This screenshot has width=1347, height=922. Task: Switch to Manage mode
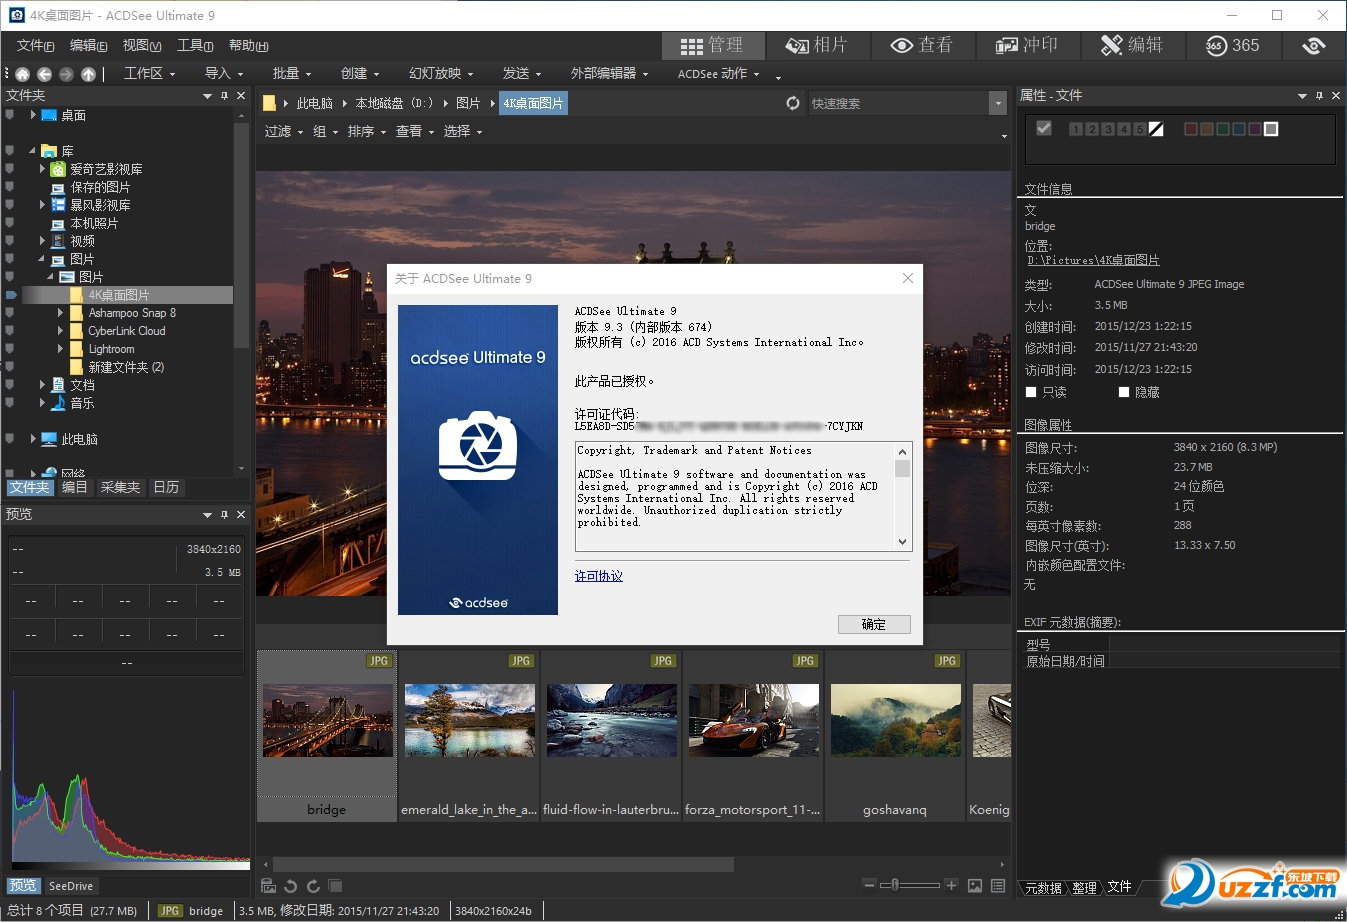point(713,45)
